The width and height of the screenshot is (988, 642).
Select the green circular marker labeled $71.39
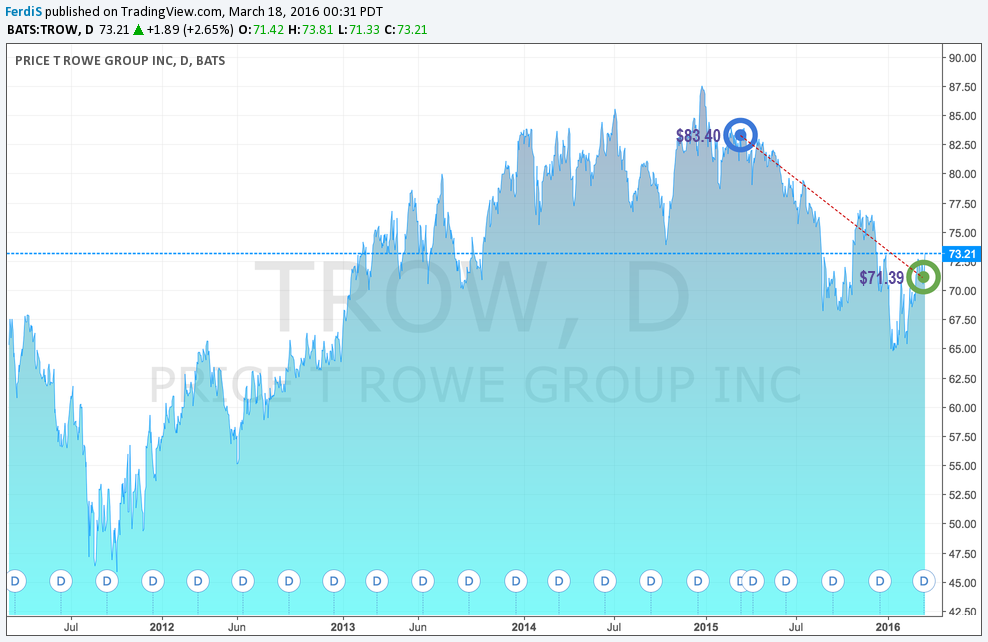(922, 275)
